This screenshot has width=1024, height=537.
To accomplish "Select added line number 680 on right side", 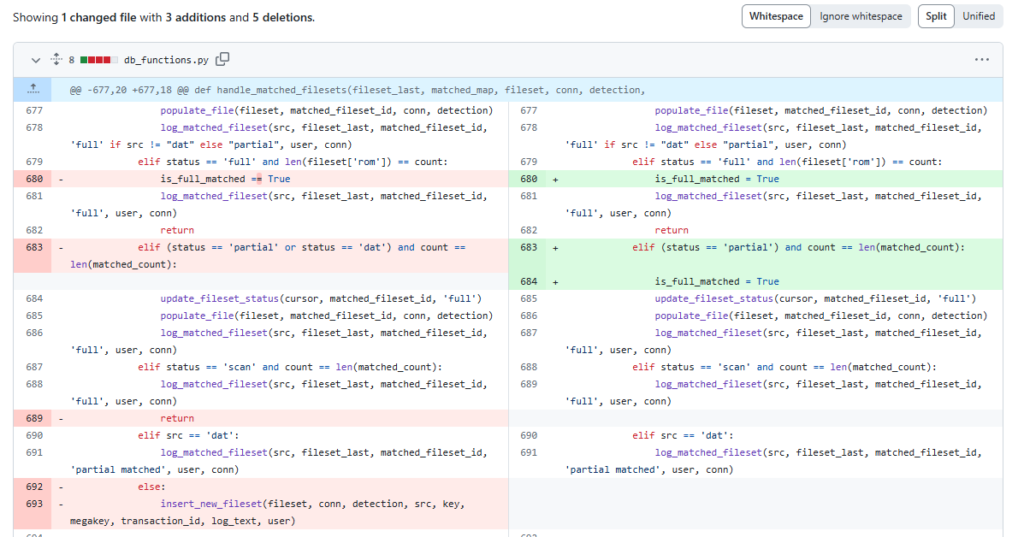I will click(529, 179).
